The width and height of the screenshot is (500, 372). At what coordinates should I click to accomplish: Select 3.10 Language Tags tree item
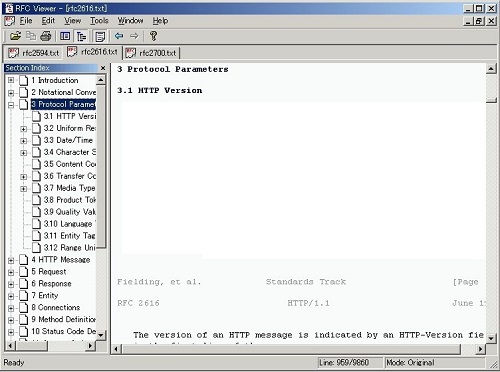tap(70, 224)
